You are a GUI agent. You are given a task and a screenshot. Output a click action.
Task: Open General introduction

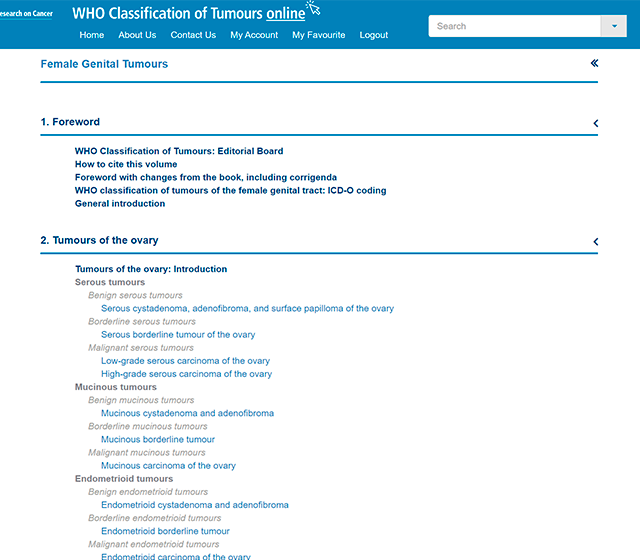click(120, 203)
